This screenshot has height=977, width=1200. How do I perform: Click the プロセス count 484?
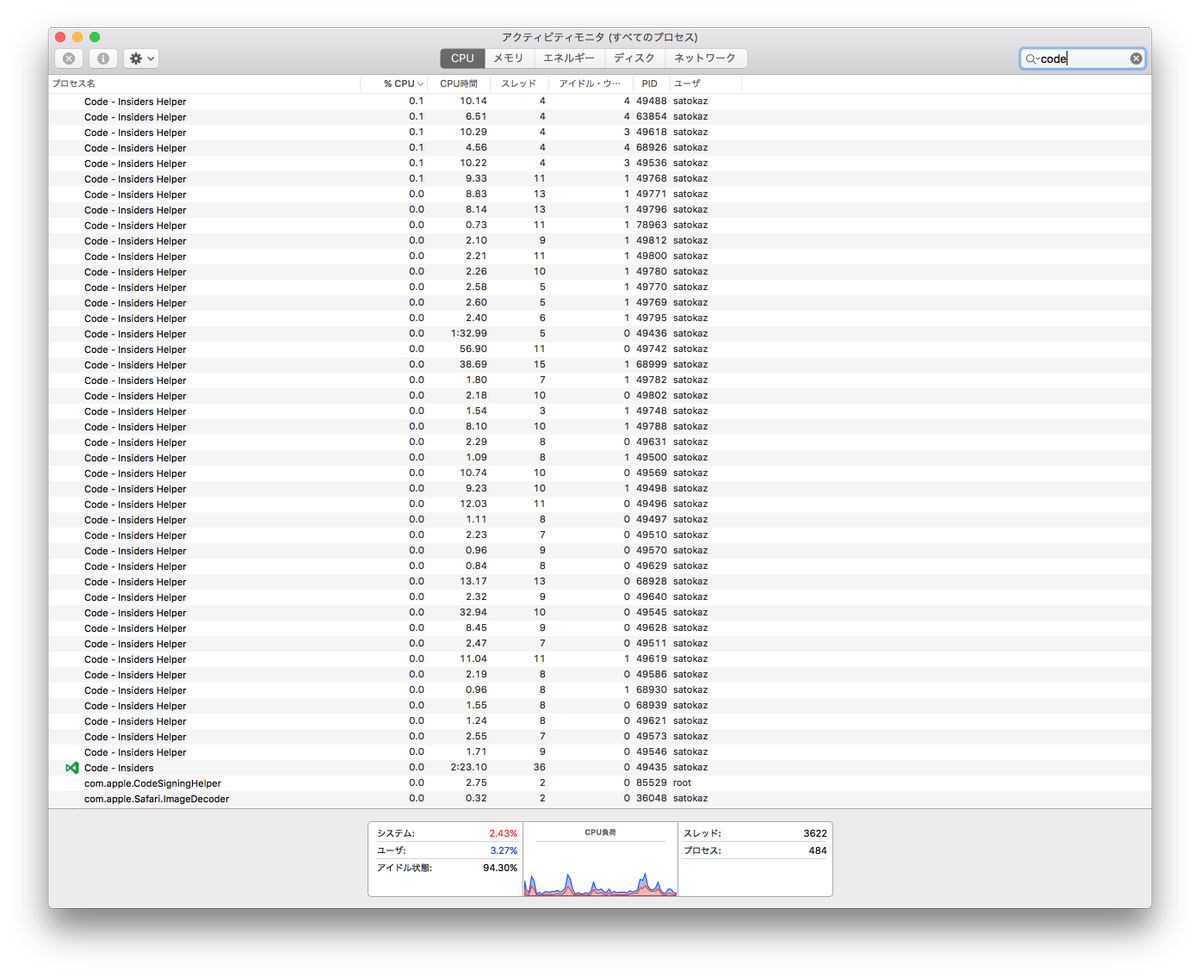(818, 851)
